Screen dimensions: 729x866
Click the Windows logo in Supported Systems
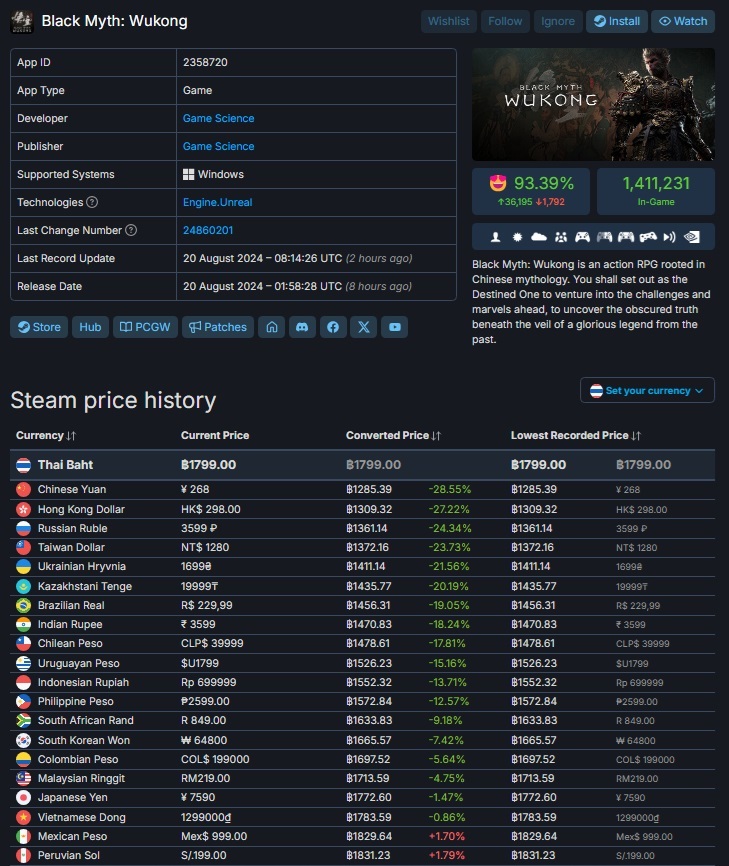[188, 175]
